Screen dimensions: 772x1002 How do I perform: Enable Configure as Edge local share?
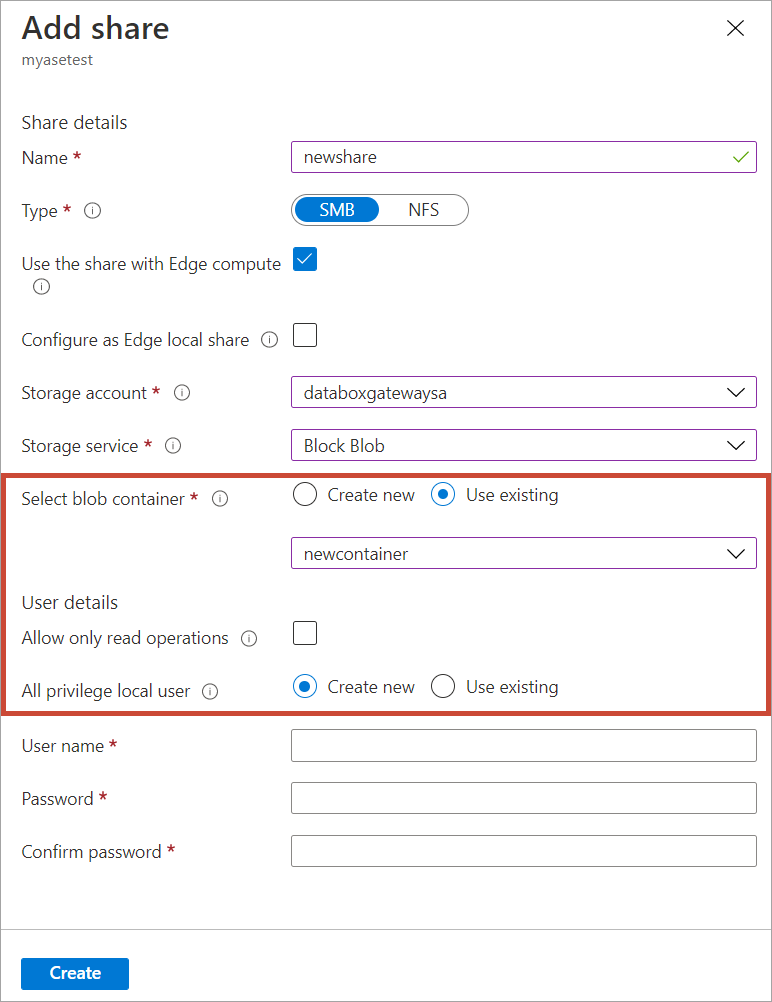(x=304, y=335)
